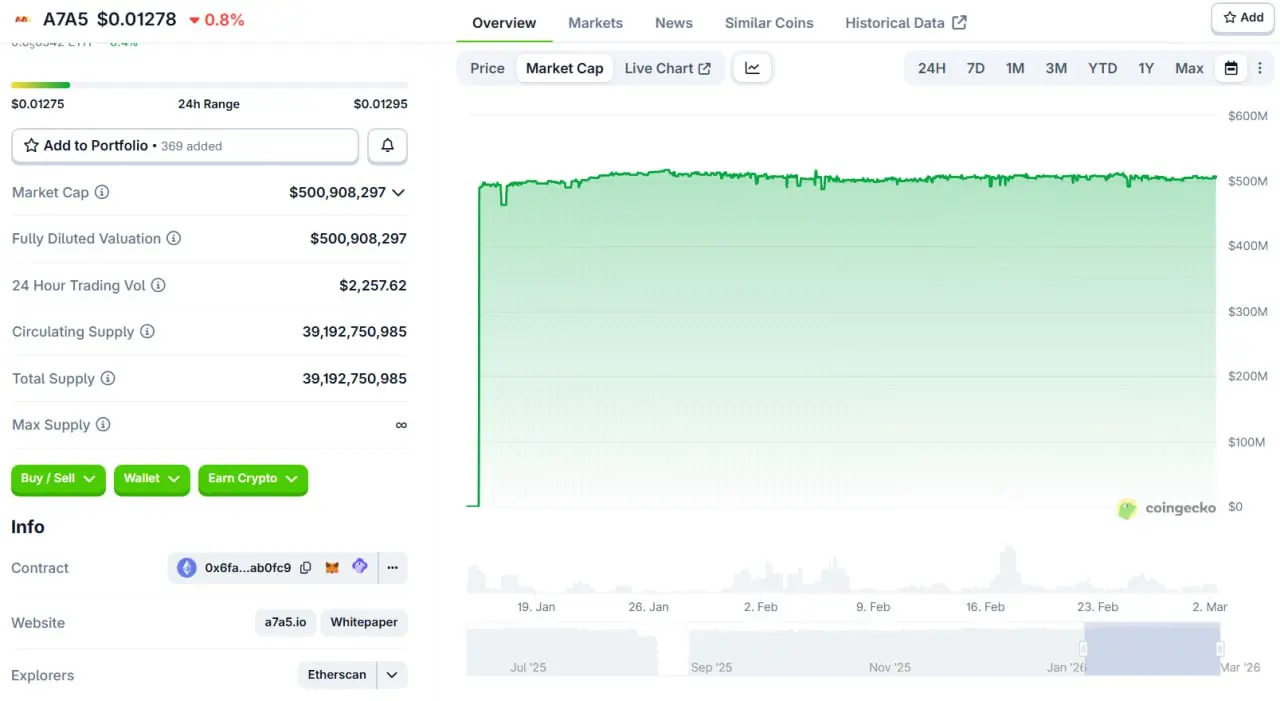Expand the Explorers dropdown arrow next to Etherscan

[392, 675]
